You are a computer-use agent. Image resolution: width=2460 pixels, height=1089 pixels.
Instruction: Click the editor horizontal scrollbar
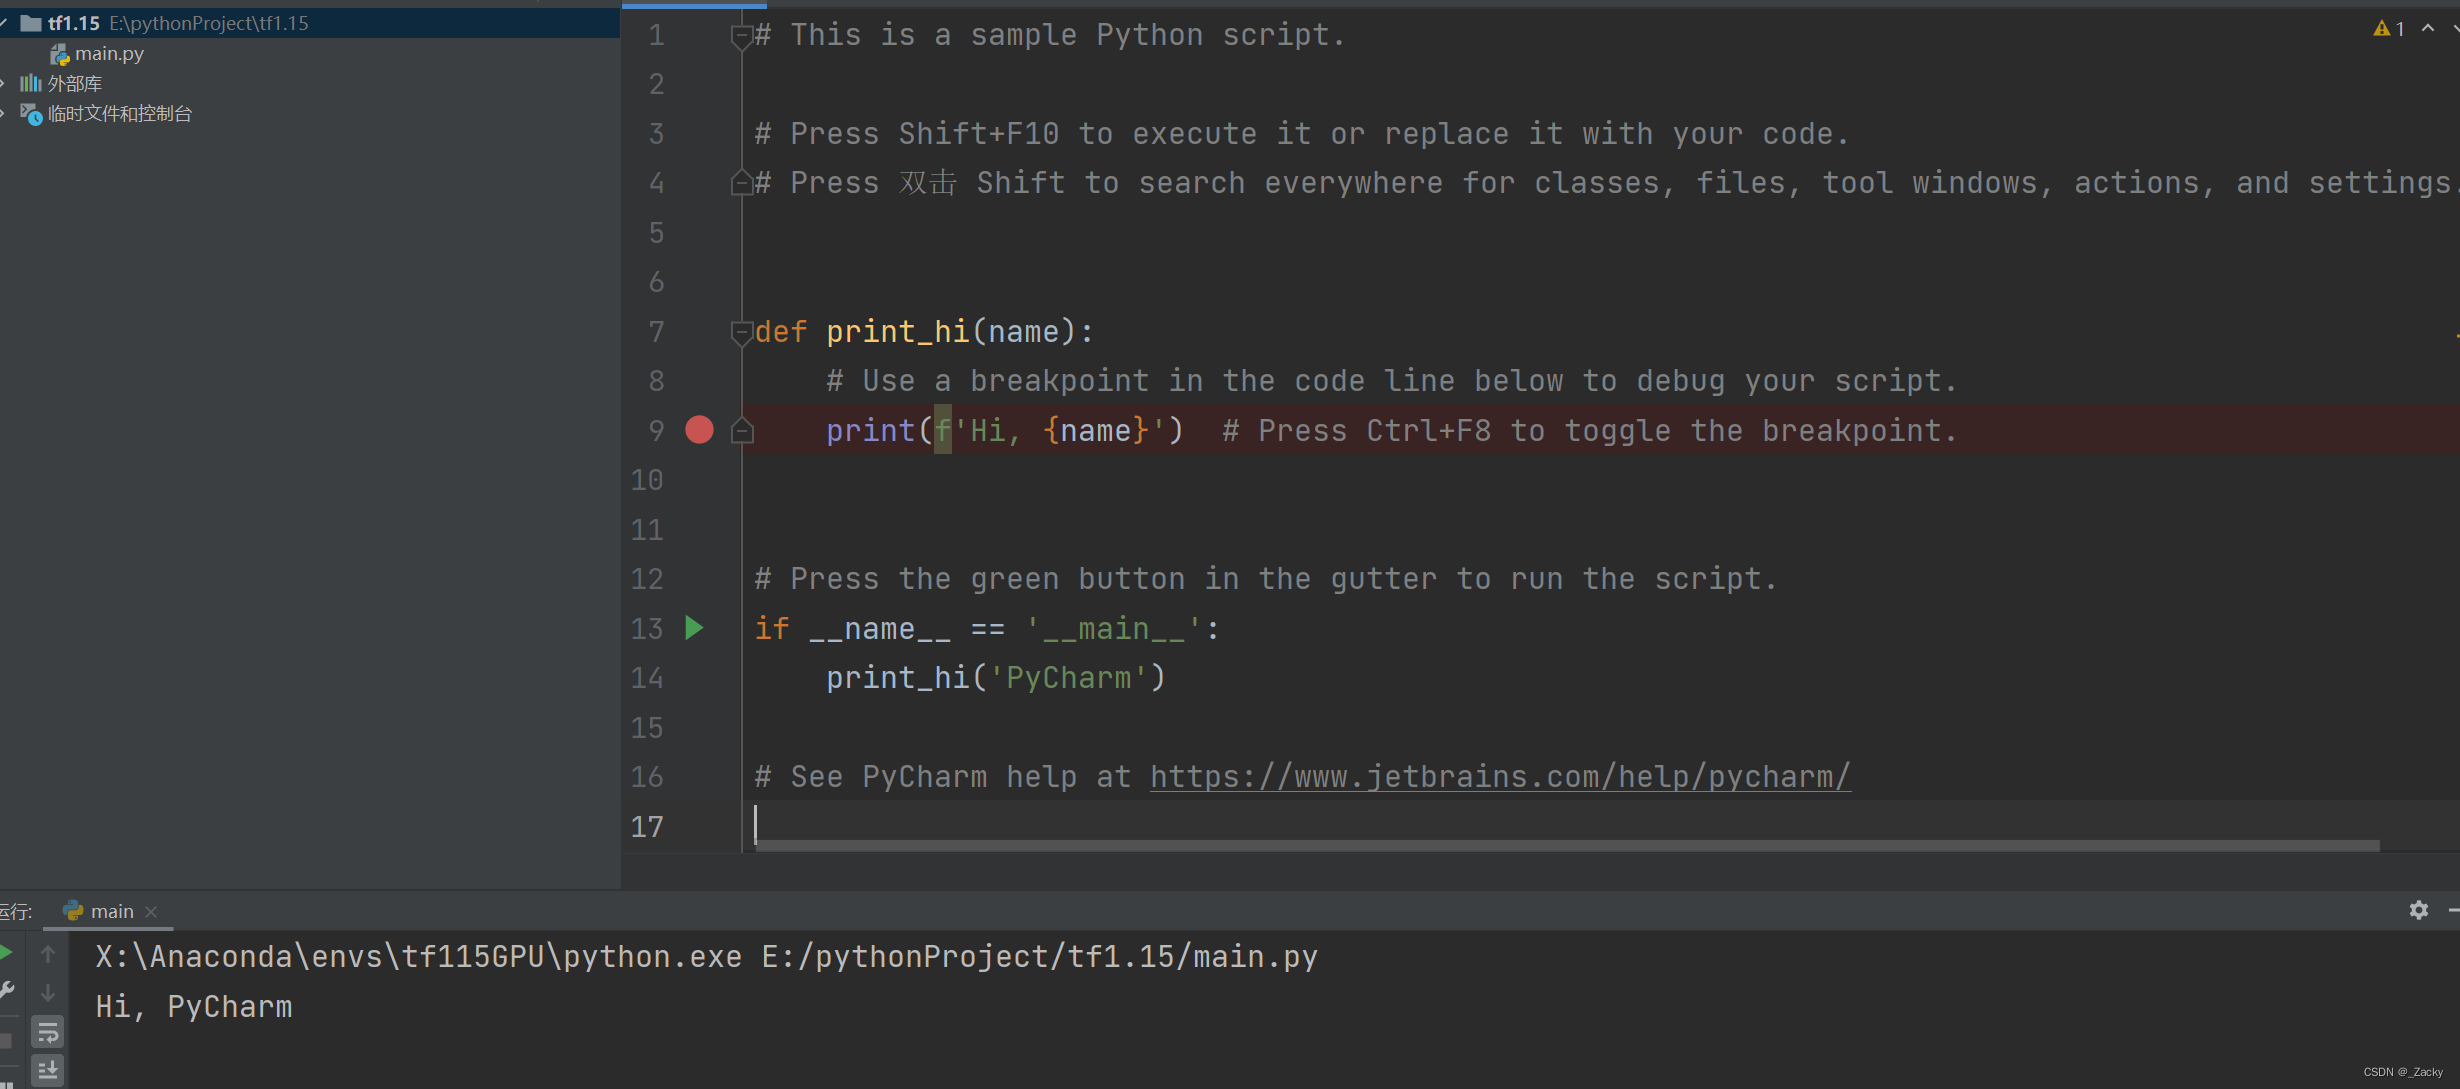click(1567, 846)
